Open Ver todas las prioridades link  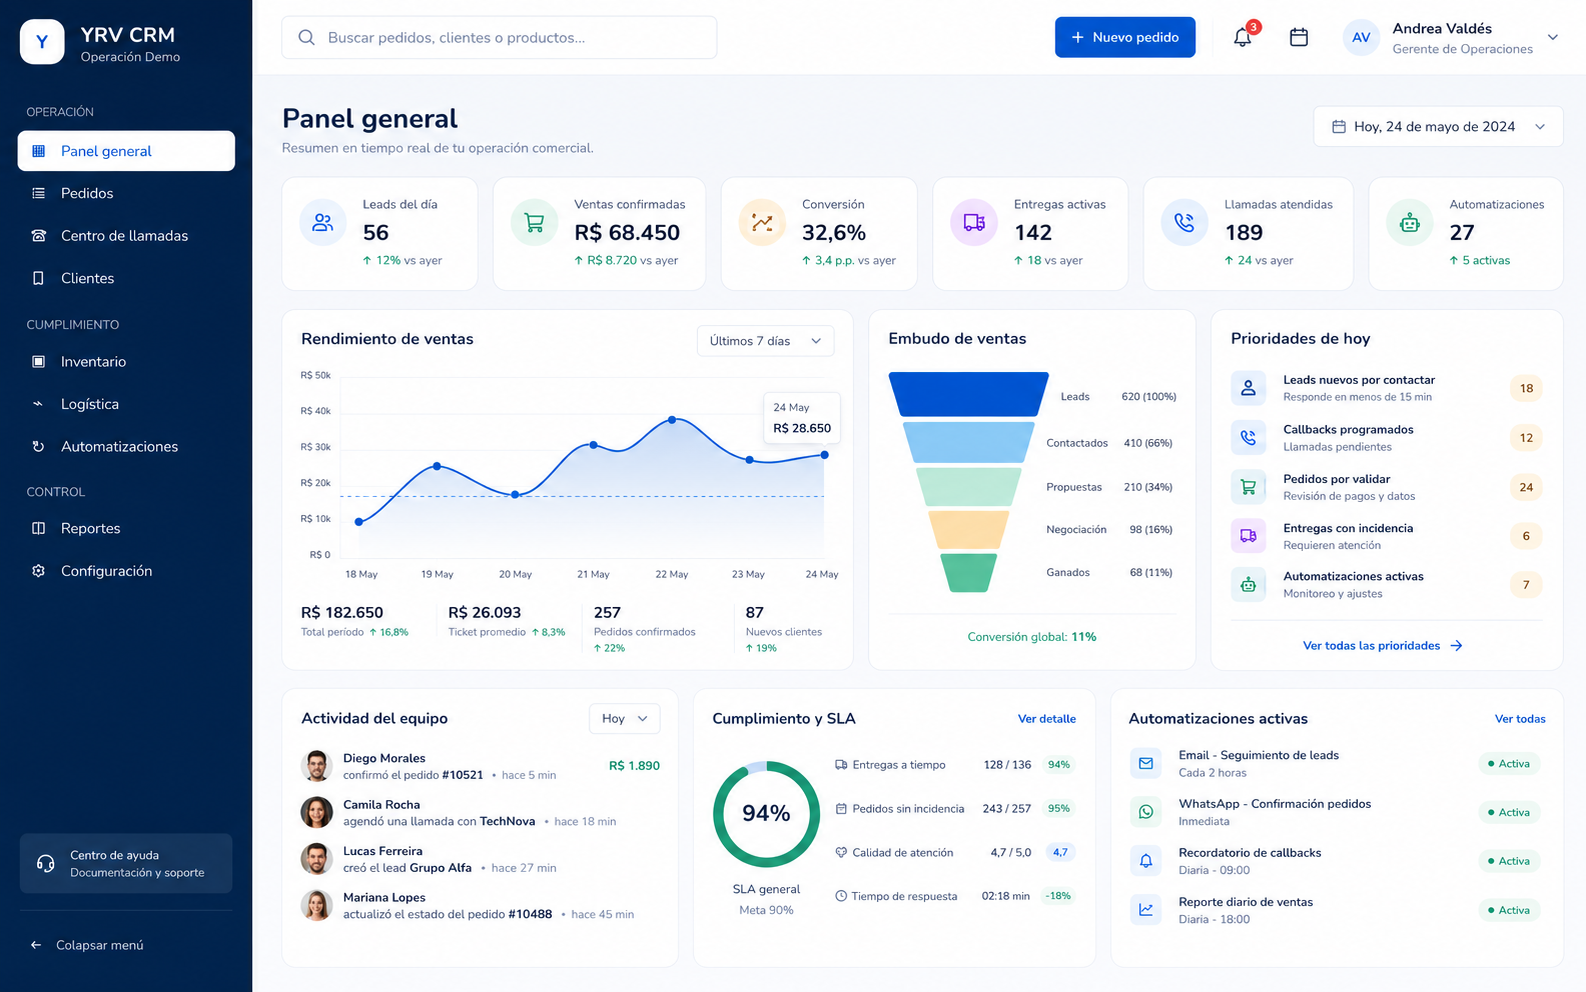[x=1383, y=646]
